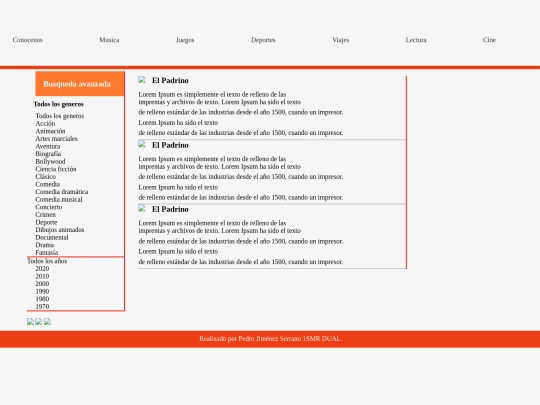This screenshot has height=405, width=540.
Task: Go to the Juegos section
Action: (x=185, y=40)
